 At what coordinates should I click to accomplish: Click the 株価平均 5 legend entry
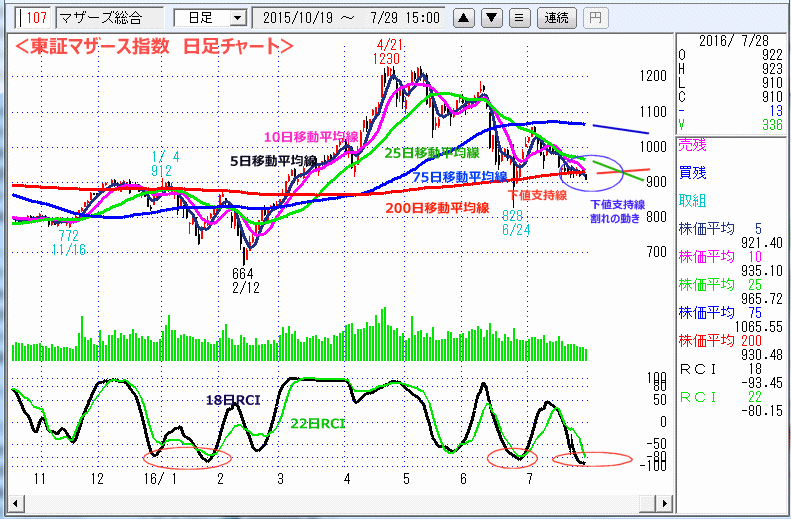tap(720, 229)
